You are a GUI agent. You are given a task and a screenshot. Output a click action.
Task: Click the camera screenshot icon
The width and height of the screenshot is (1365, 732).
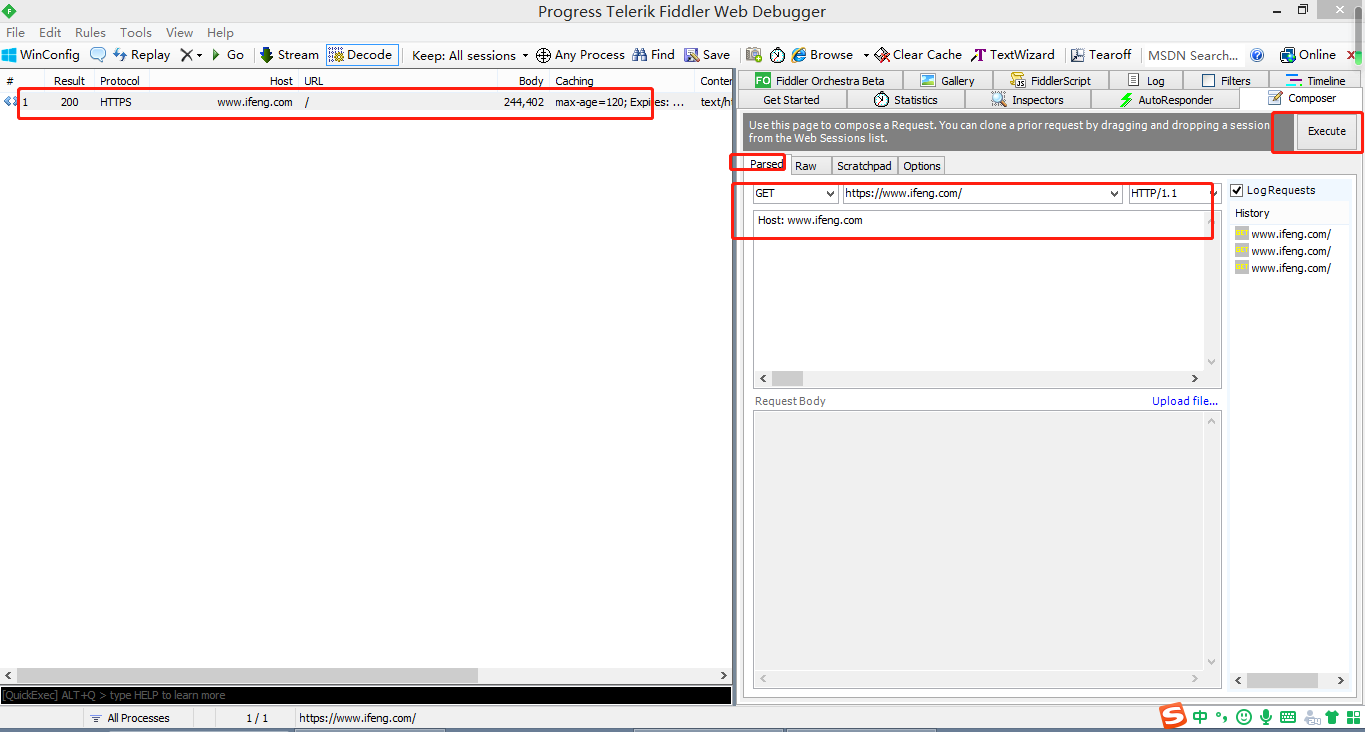pos(754,55)
